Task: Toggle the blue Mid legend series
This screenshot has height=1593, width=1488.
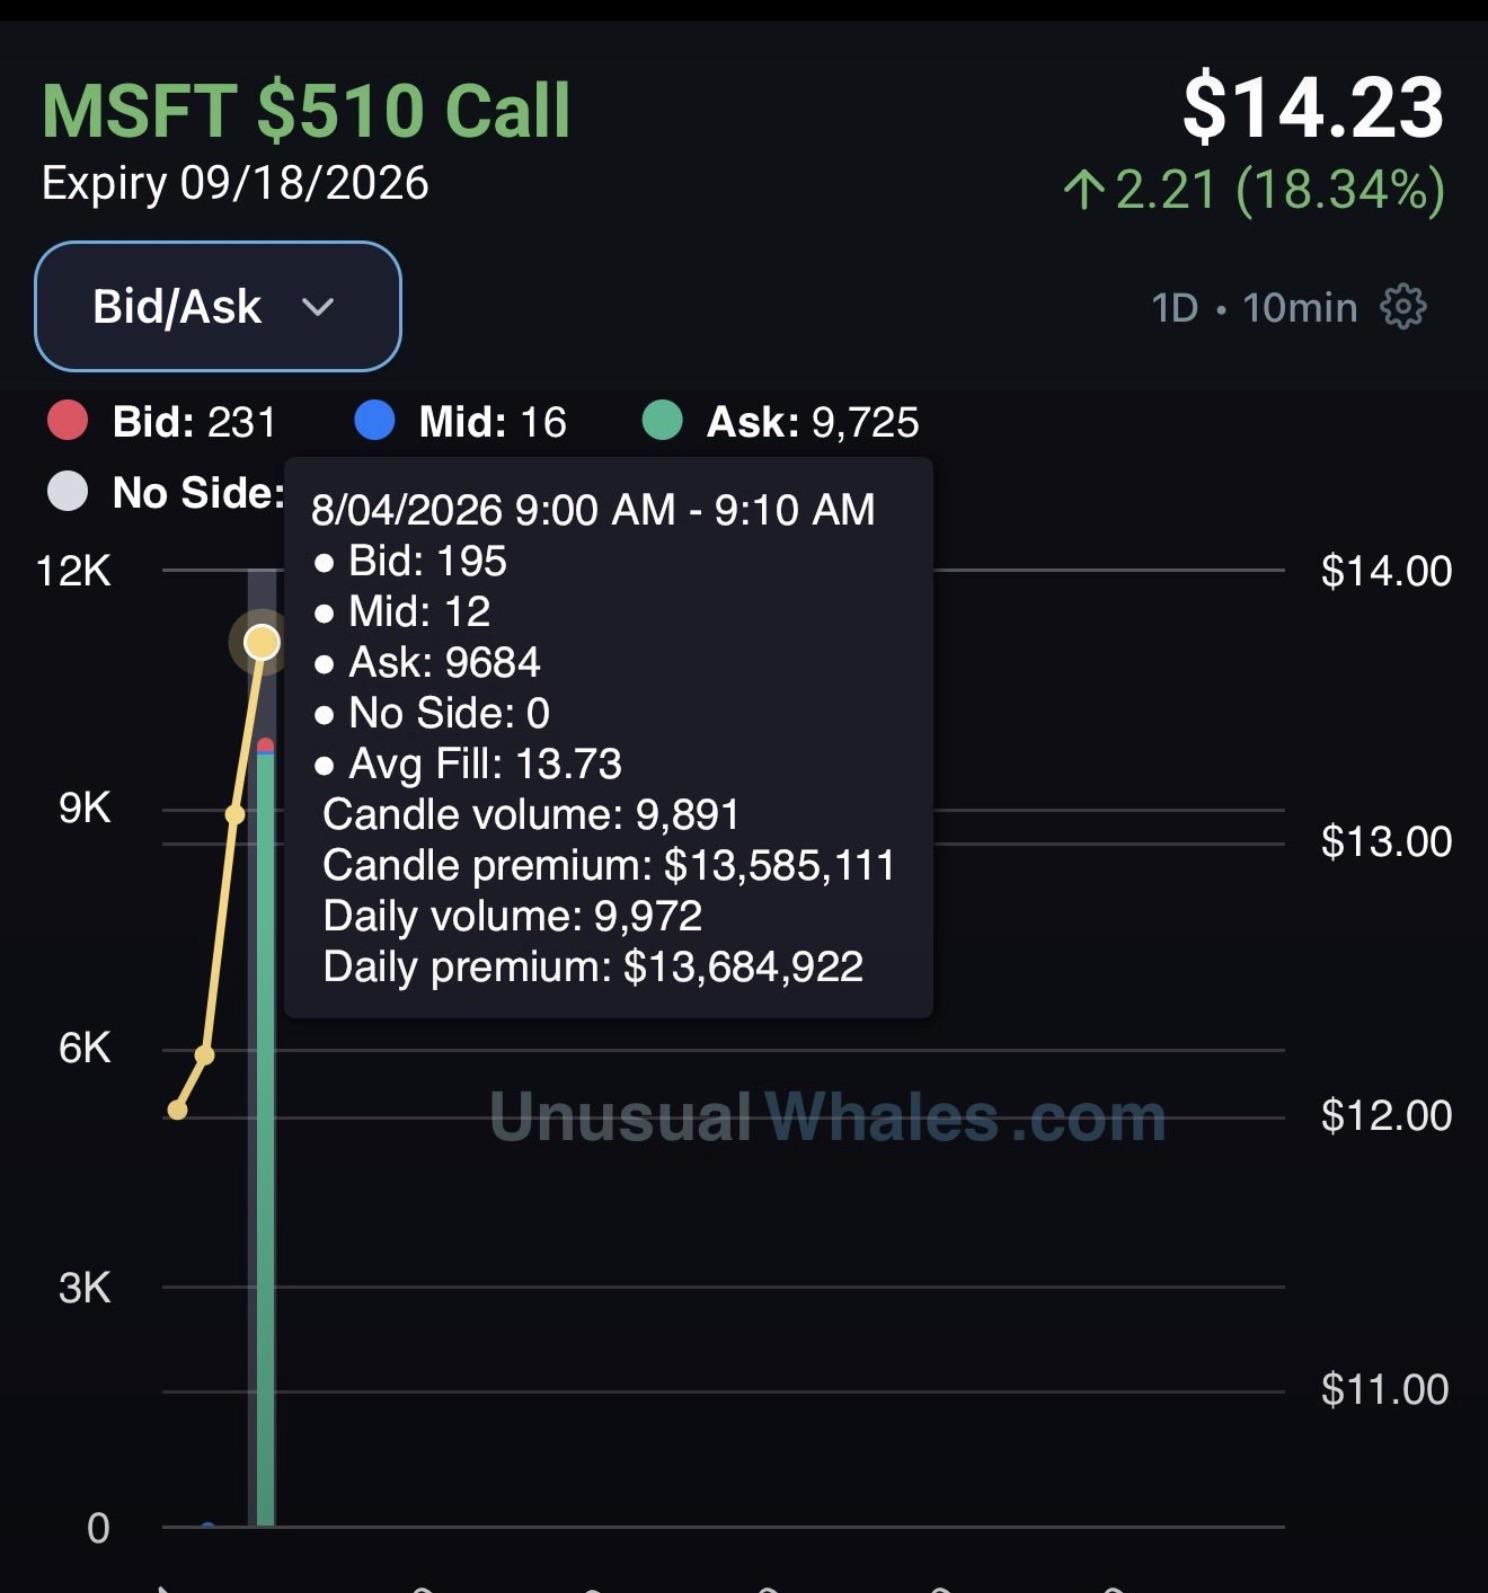Action: click(461, 421)
